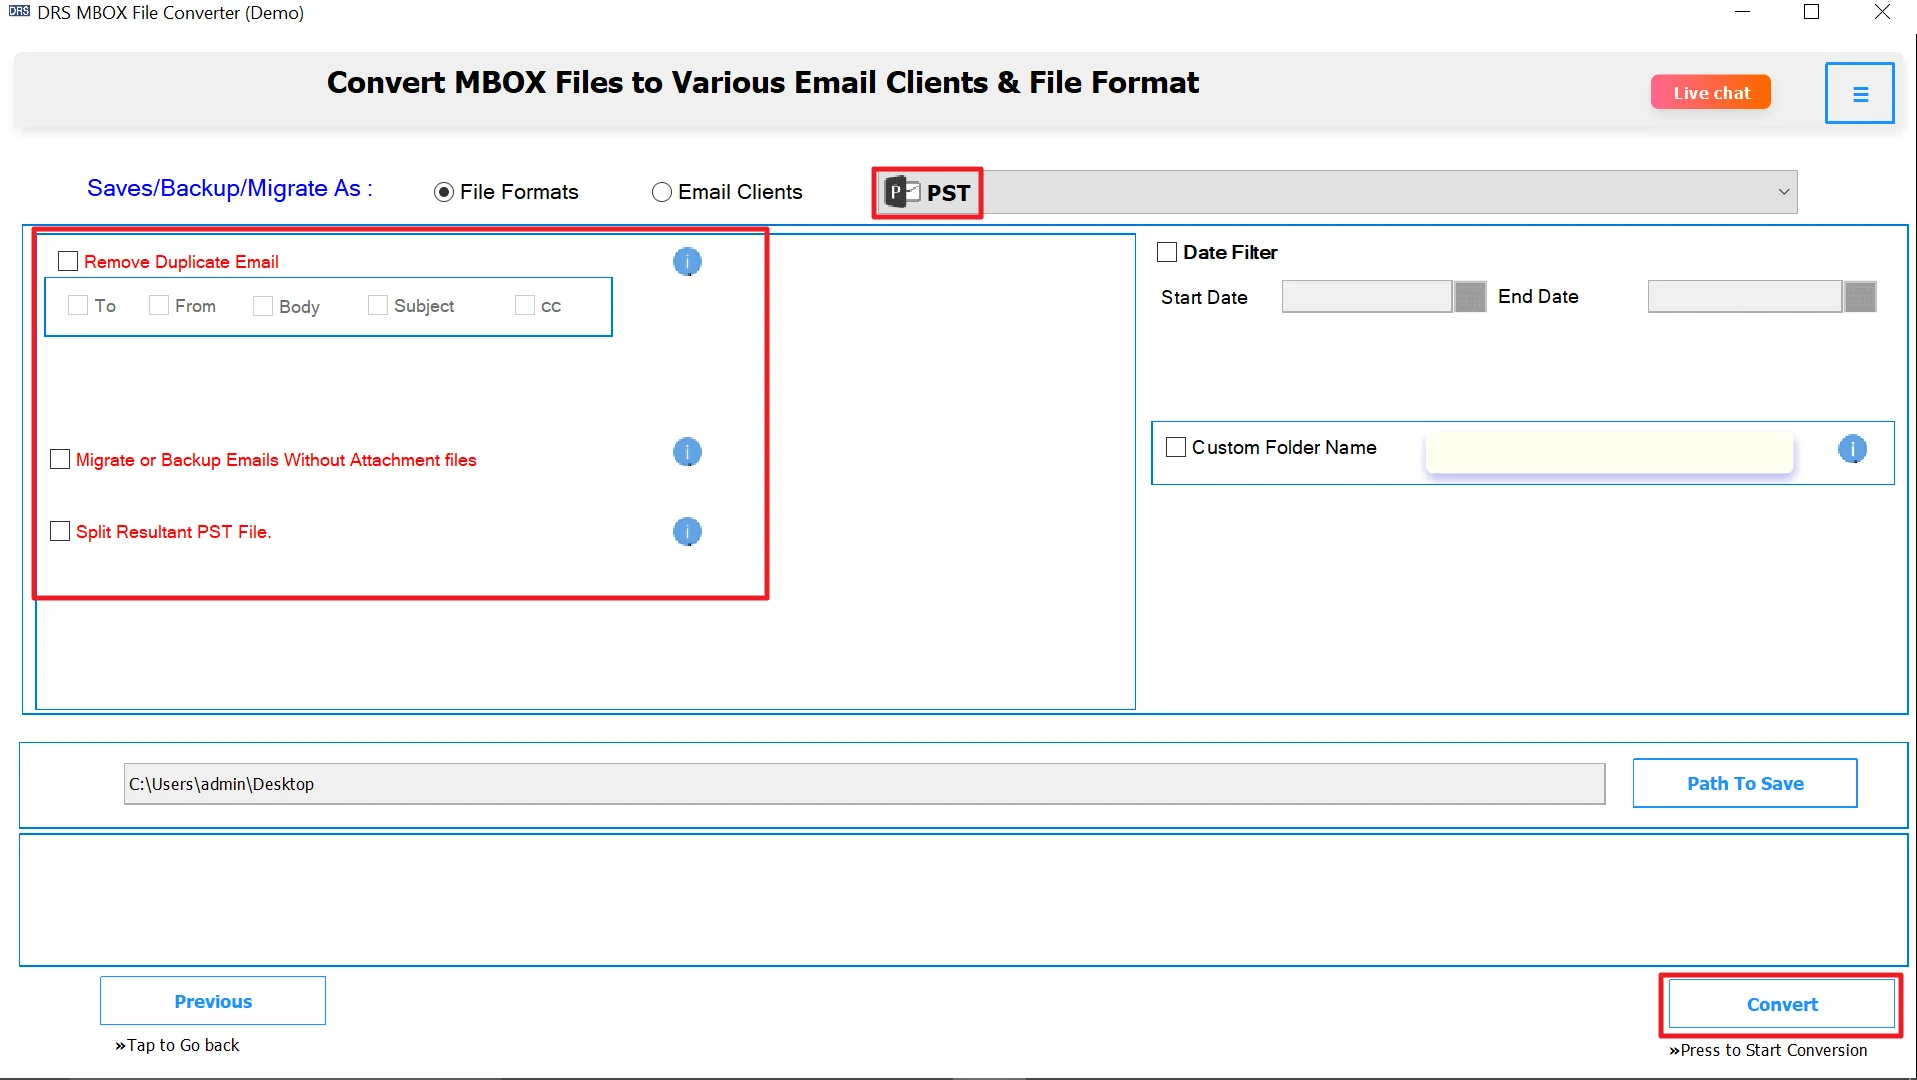Enable Migrate Without Attachment files option
Image resolution: width=1917 pixels, height=1080 pixels.
[60, 459]
